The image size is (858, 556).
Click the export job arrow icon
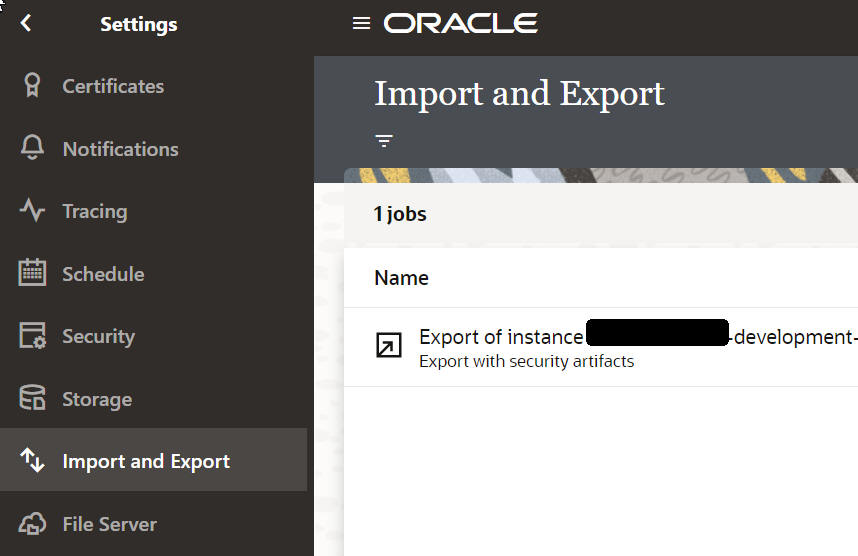pos(388,346)
